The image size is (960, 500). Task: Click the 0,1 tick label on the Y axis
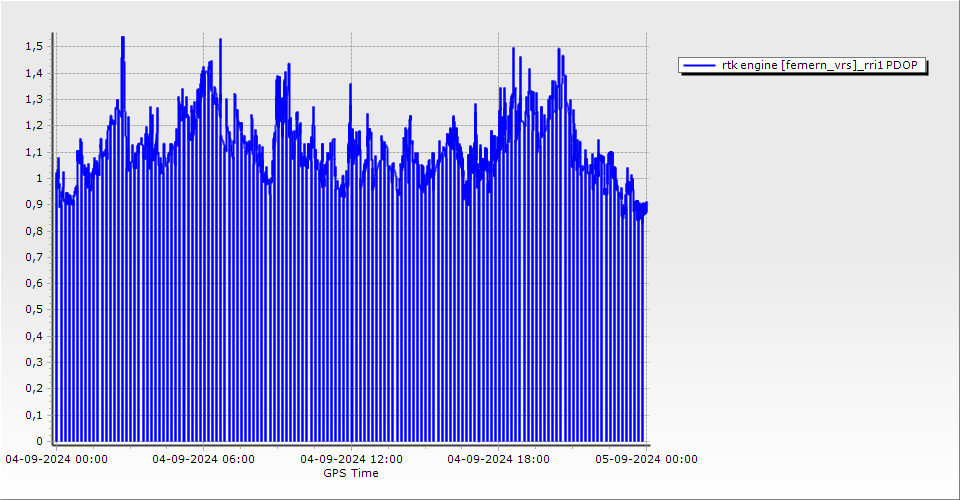click(35, 415)
